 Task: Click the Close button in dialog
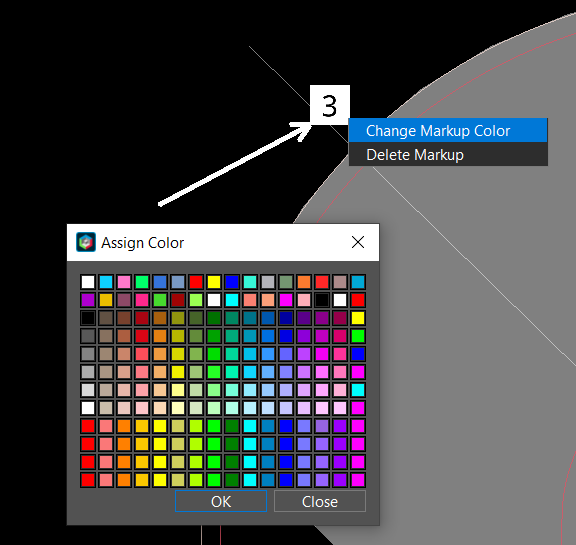(320, 501)
